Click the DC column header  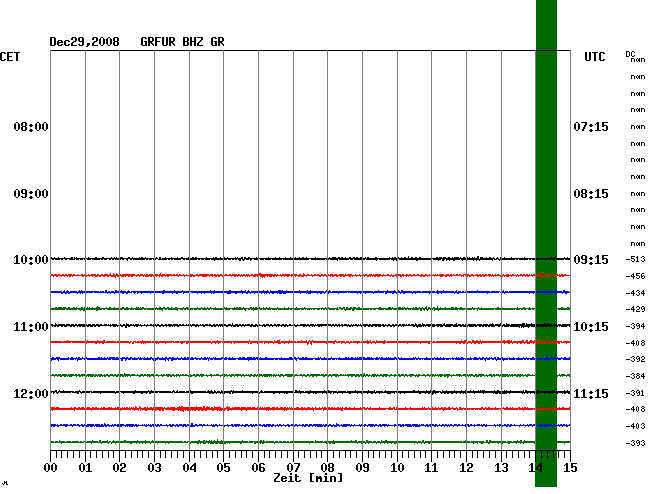630,54
